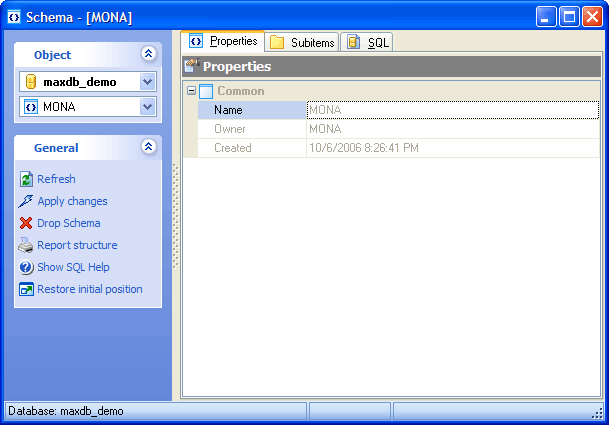Click the Report structure link

(x=77, y=245)
